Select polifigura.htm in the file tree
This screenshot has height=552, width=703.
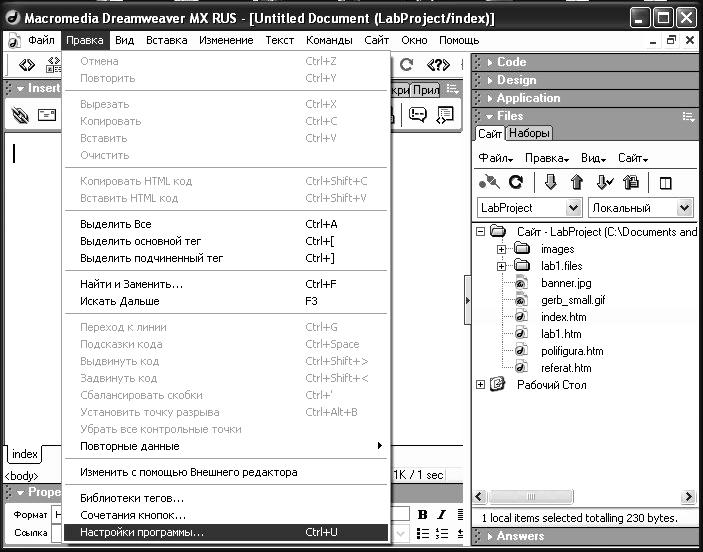pyautogui.click(x=572, y=351)
